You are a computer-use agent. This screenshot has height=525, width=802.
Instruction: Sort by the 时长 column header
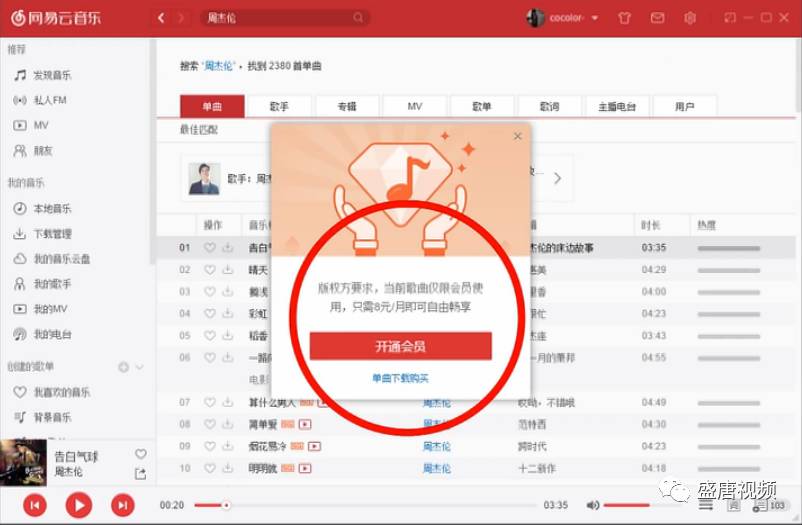[x=651, y=225]
